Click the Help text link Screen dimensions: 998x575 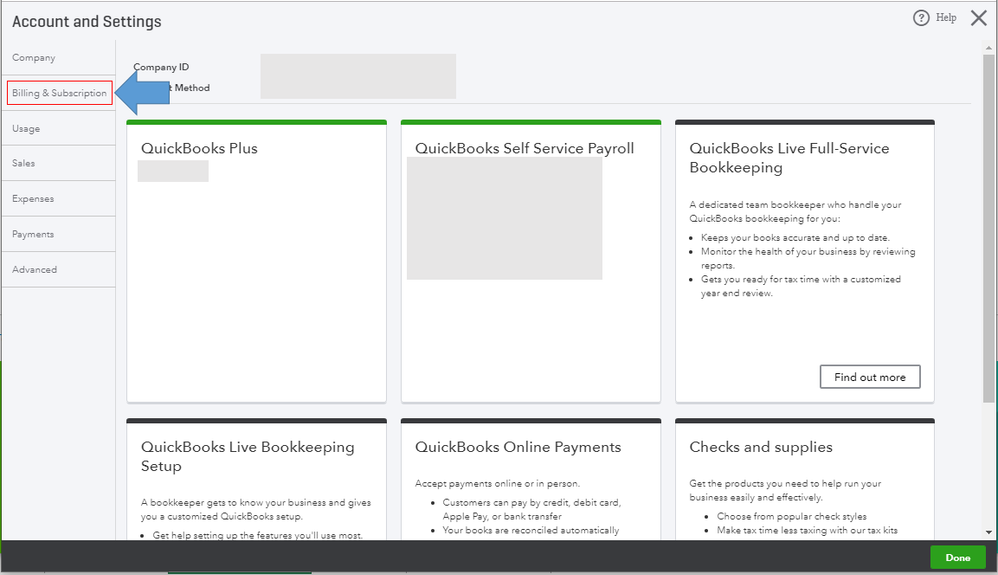pos(946,18)
